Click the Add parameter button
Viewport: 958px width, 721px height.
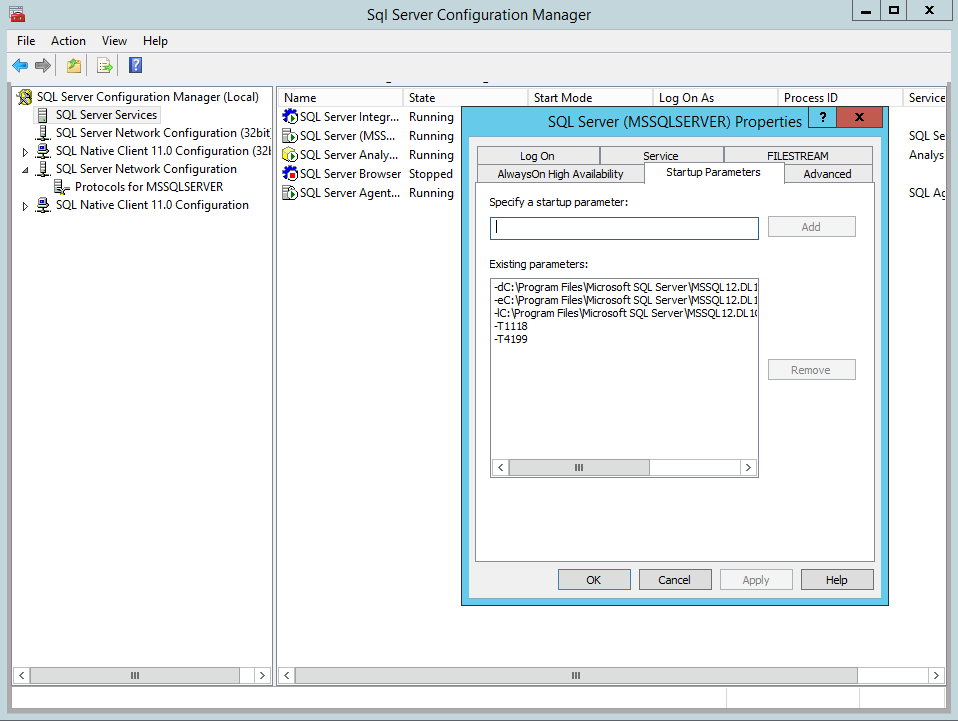811,227
